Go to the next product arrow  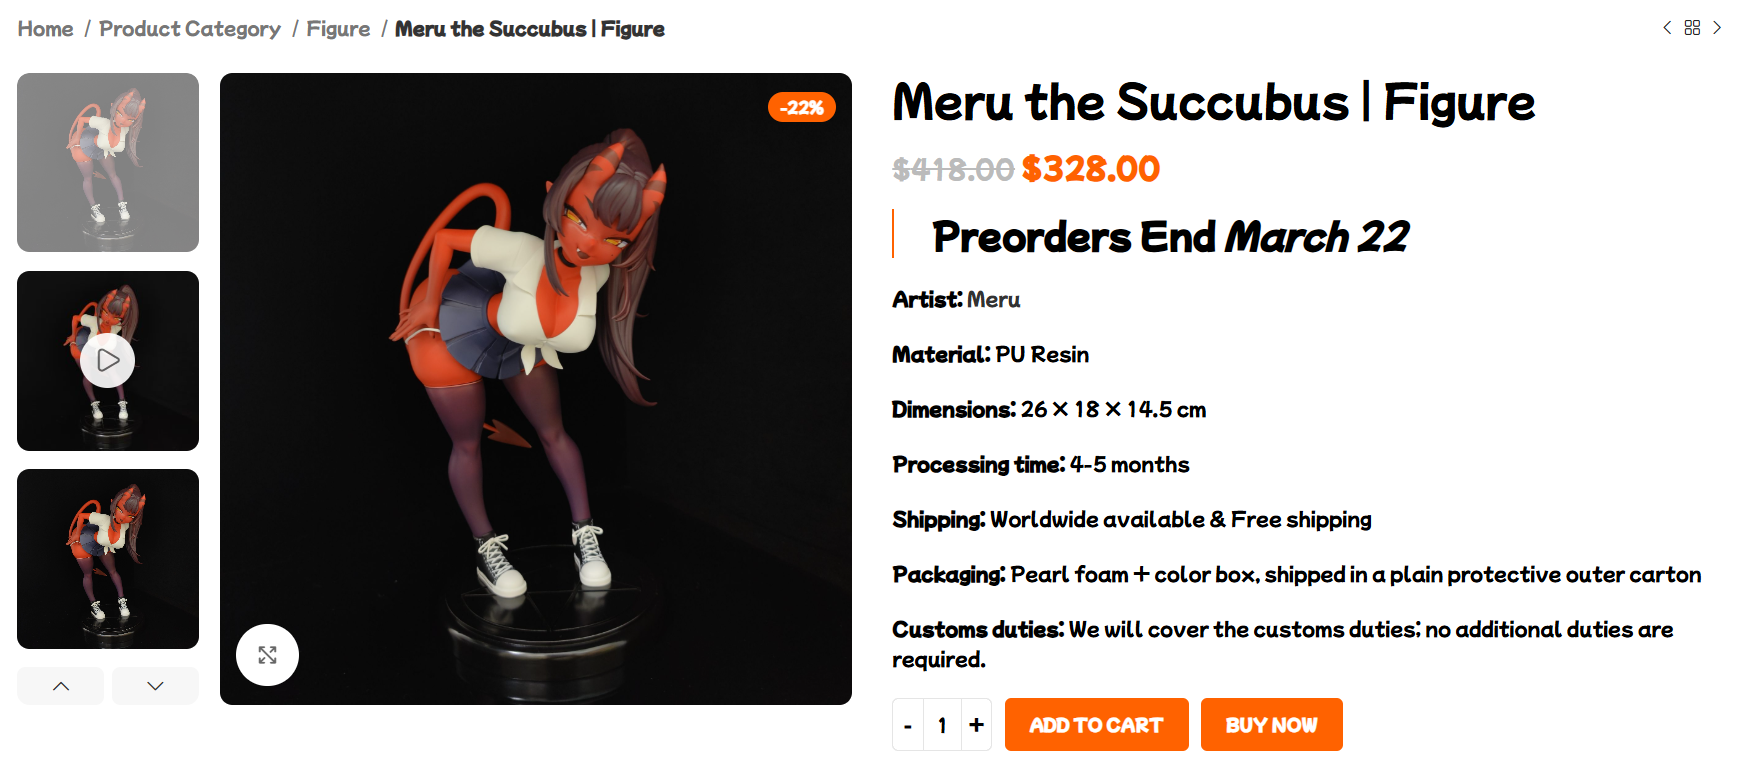pyautogui.click(x=1717, y=28)
